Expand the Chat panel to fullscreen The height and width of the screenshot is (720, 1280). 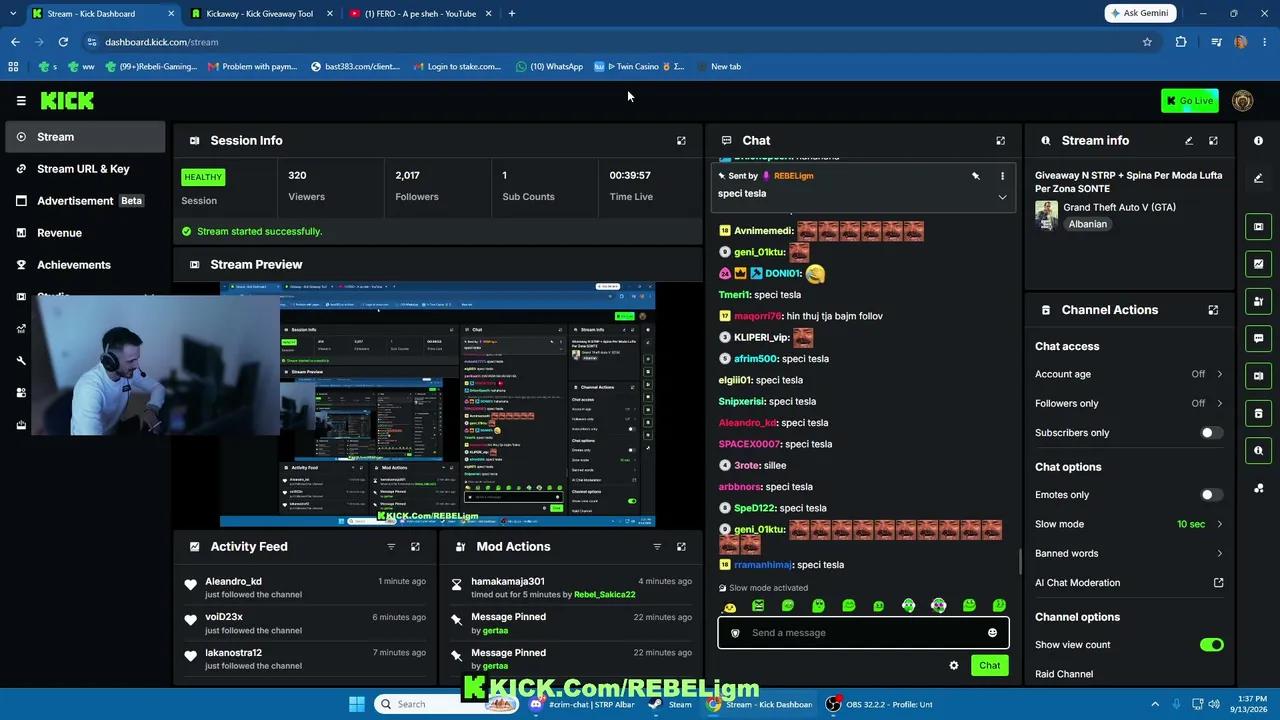point(1000,141)
